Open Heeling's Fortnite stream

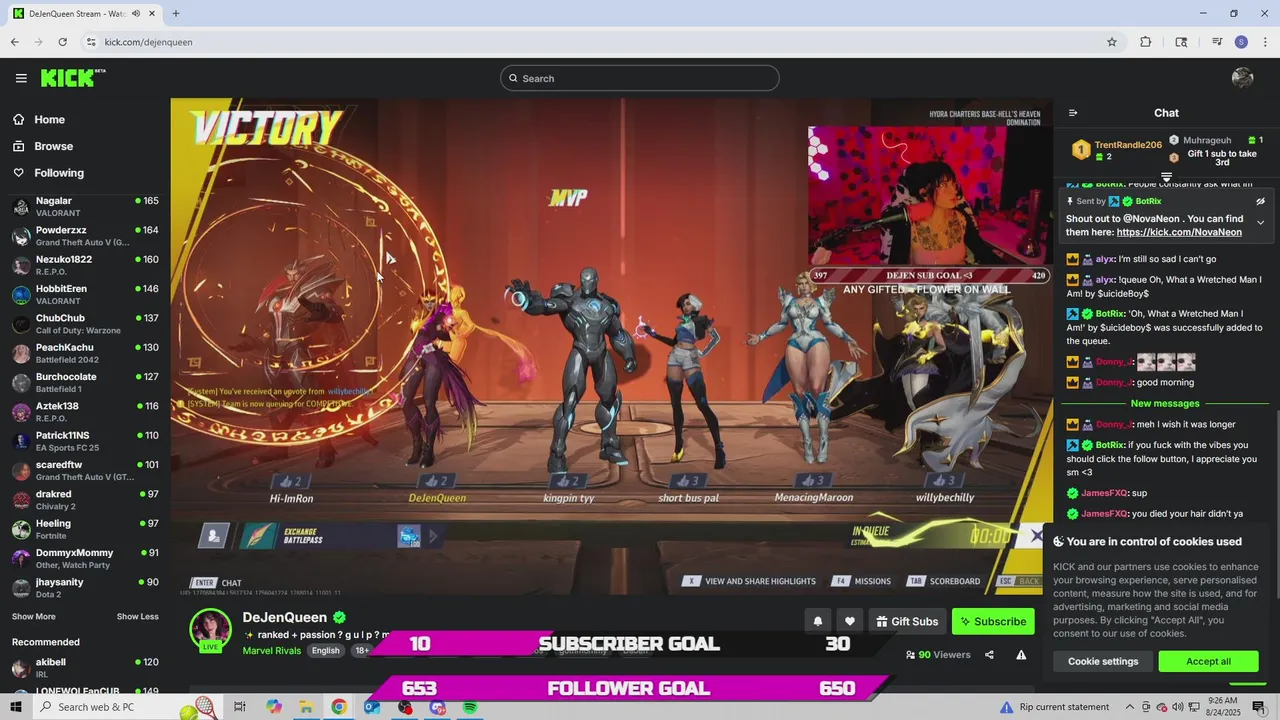85,529
